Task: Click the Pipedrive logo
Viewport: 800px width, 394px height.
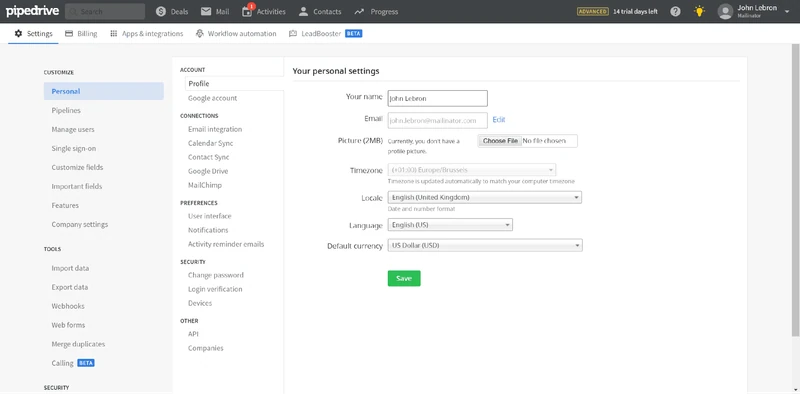Action: (33, 11)
